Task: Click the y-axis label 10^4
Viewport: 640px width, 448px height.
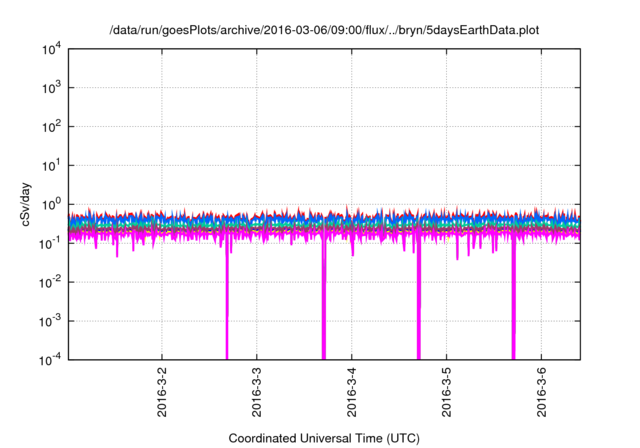Action: pos(51,49)
